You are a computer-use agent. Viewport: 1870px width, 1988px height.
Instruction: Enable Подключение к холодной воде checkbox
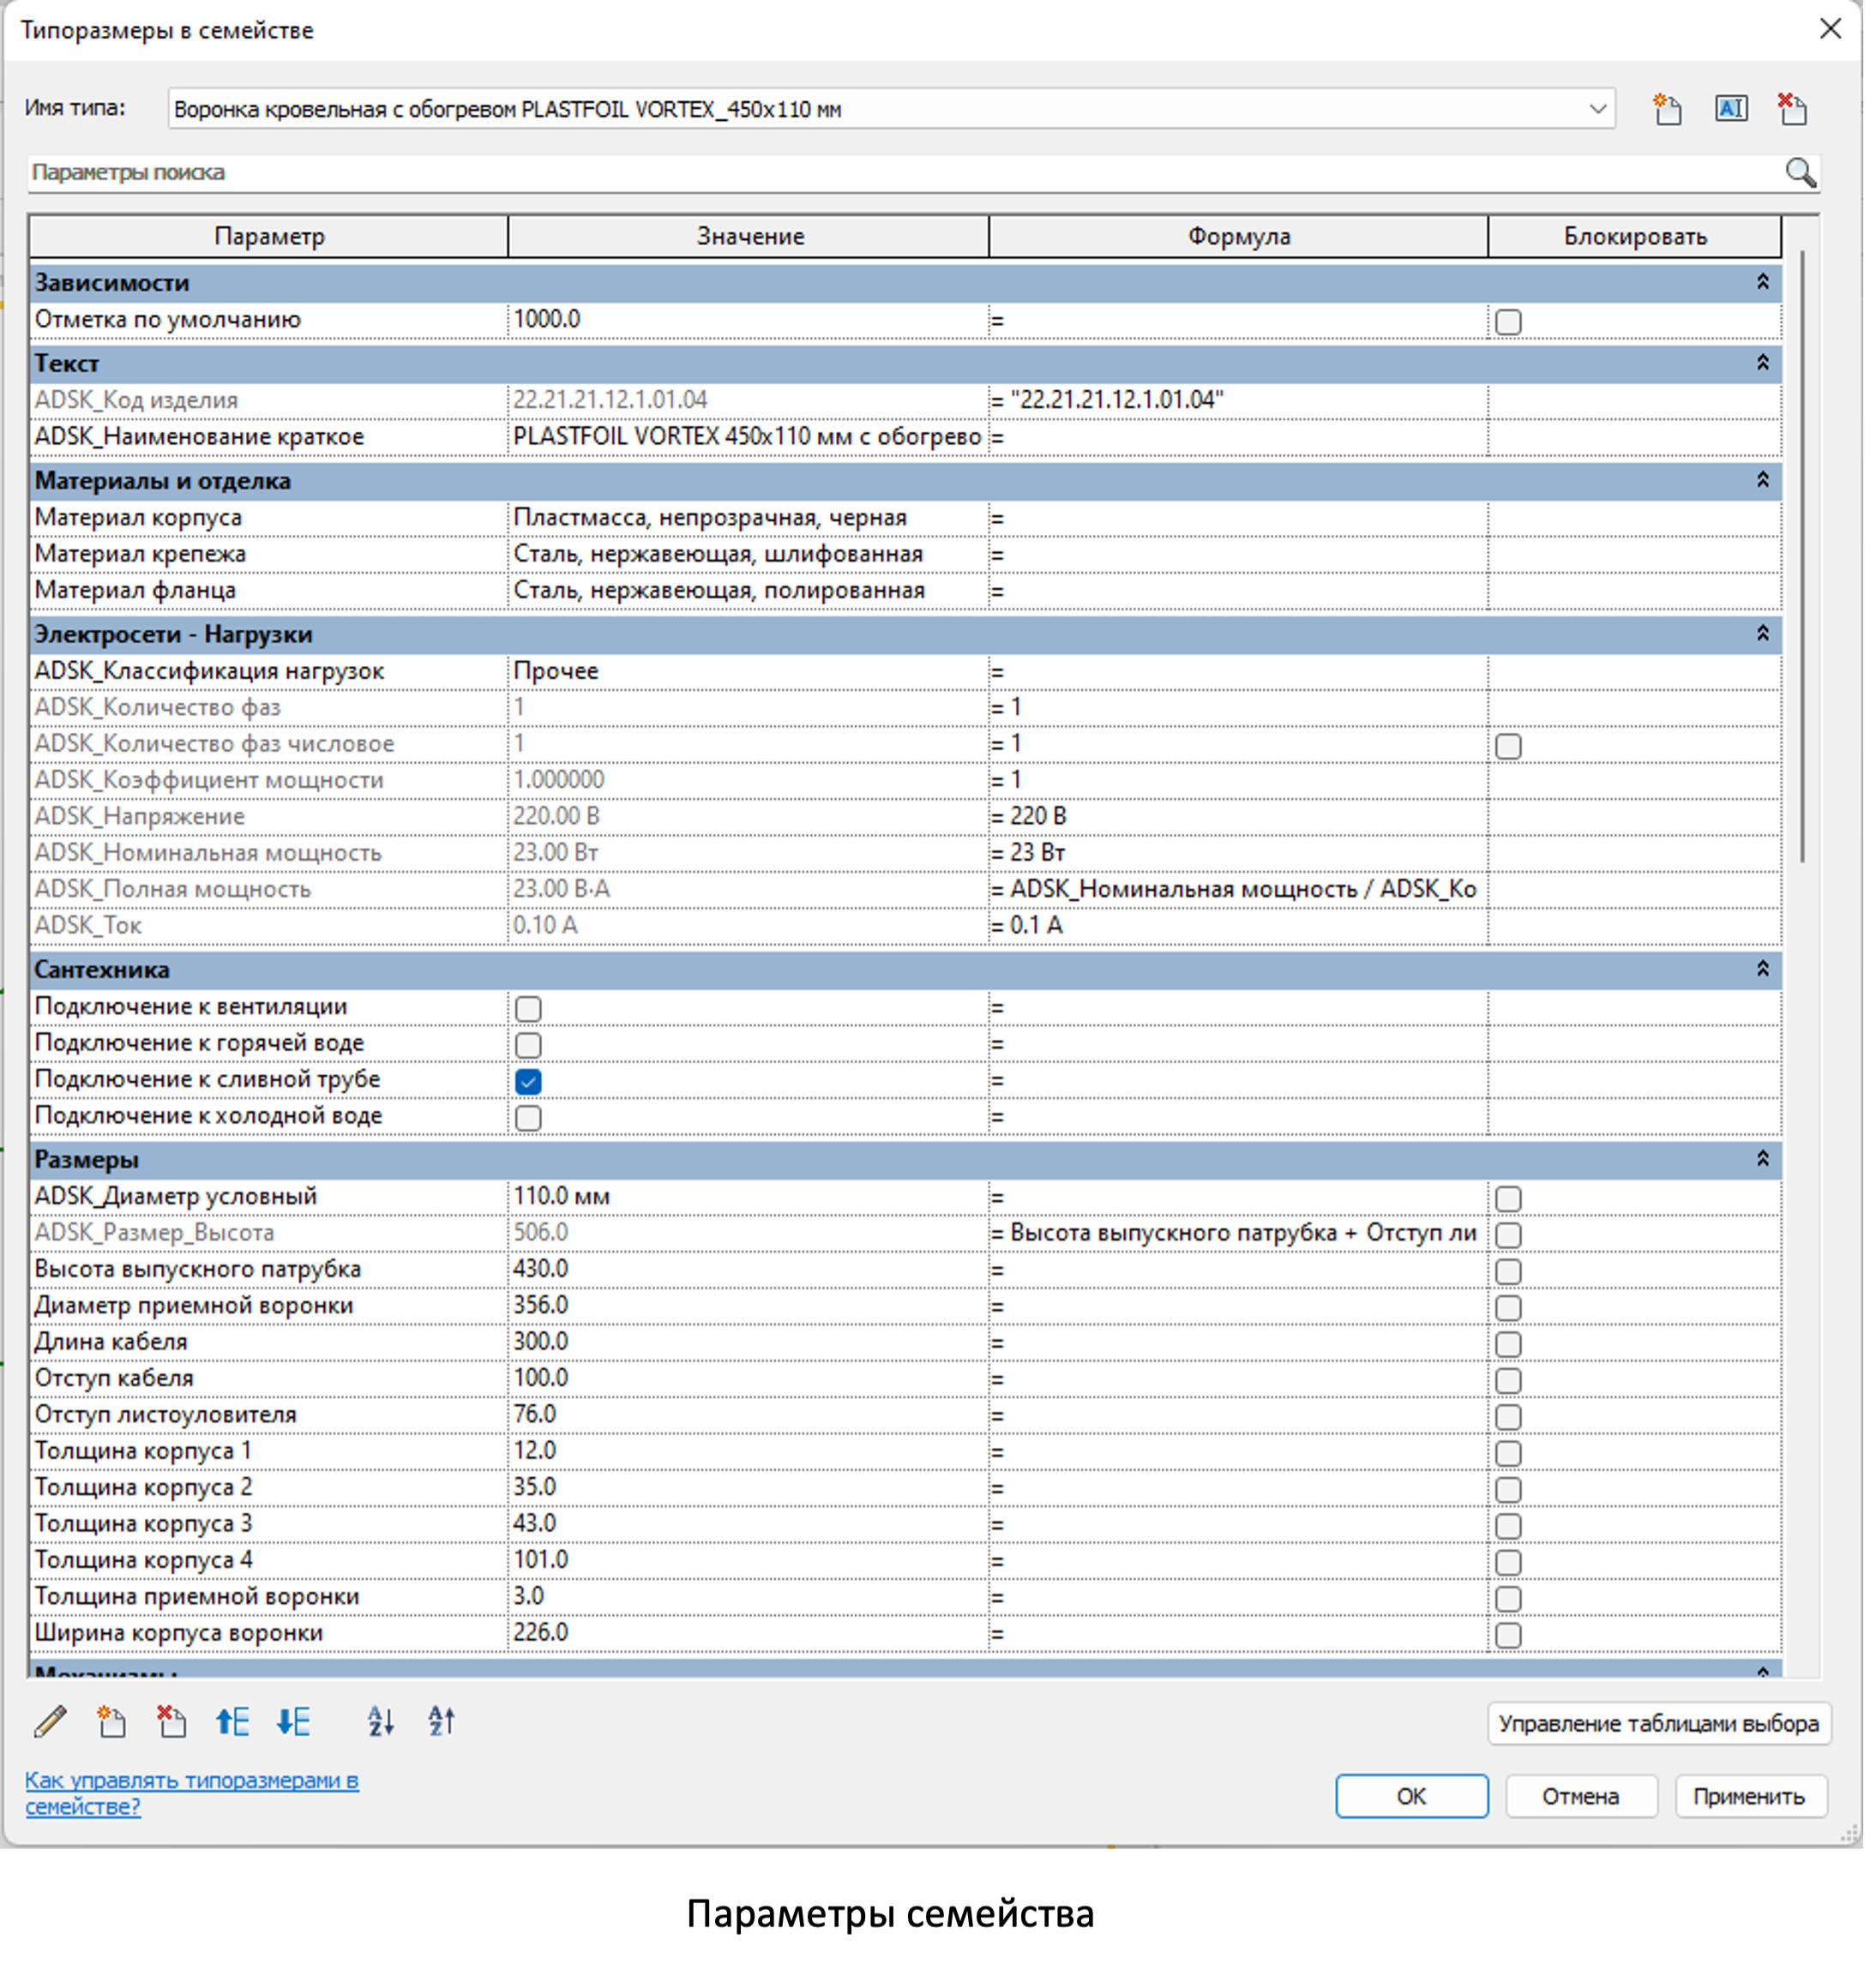(528, 1118)
